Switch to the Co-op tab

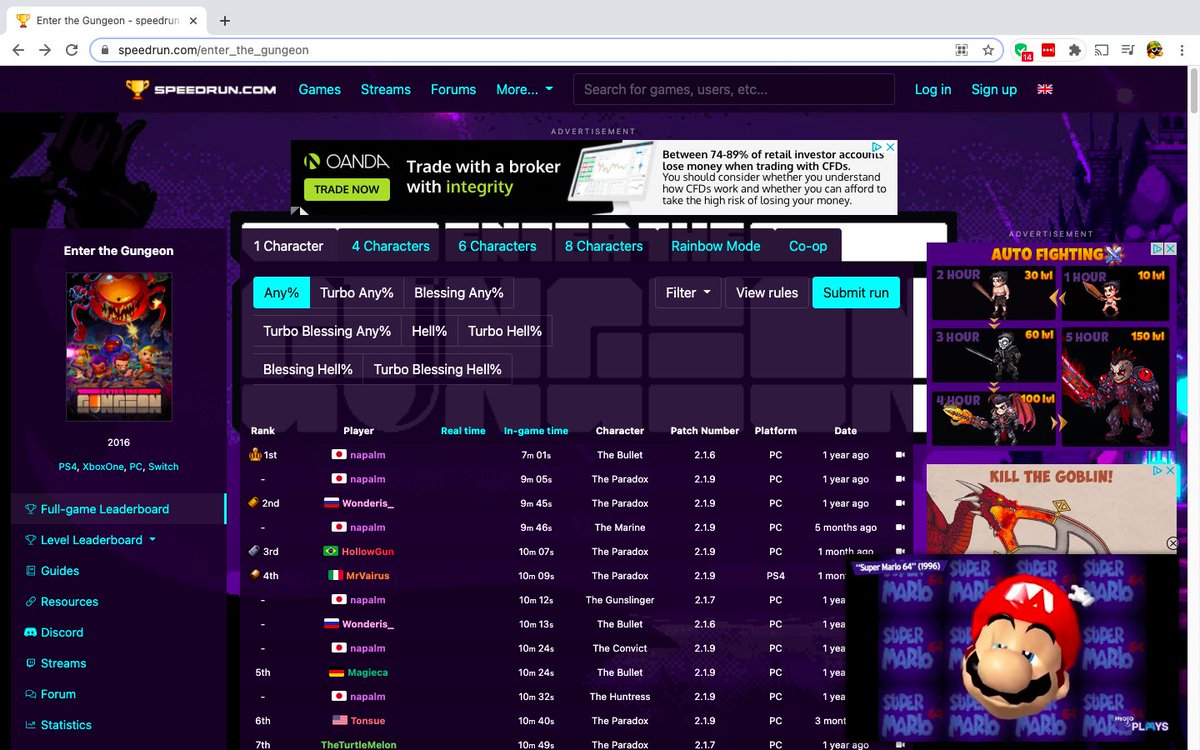pos(808,246)
